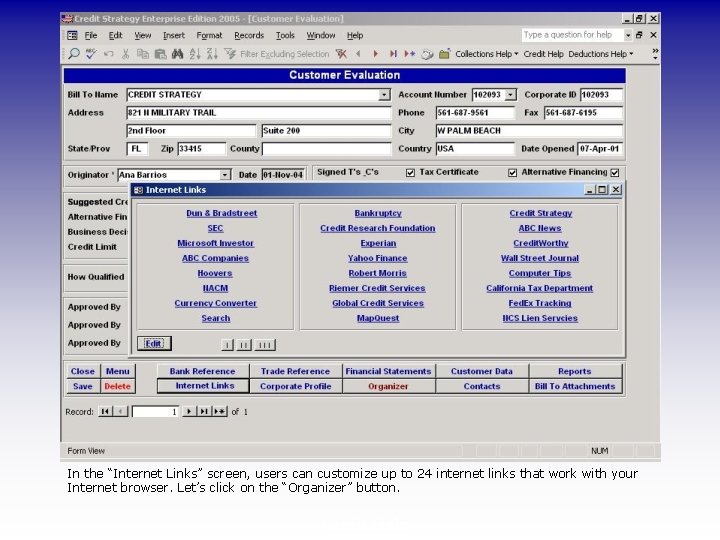Click the folder icon in toolbar
This screenshot has height=540, width=720.
444,54
